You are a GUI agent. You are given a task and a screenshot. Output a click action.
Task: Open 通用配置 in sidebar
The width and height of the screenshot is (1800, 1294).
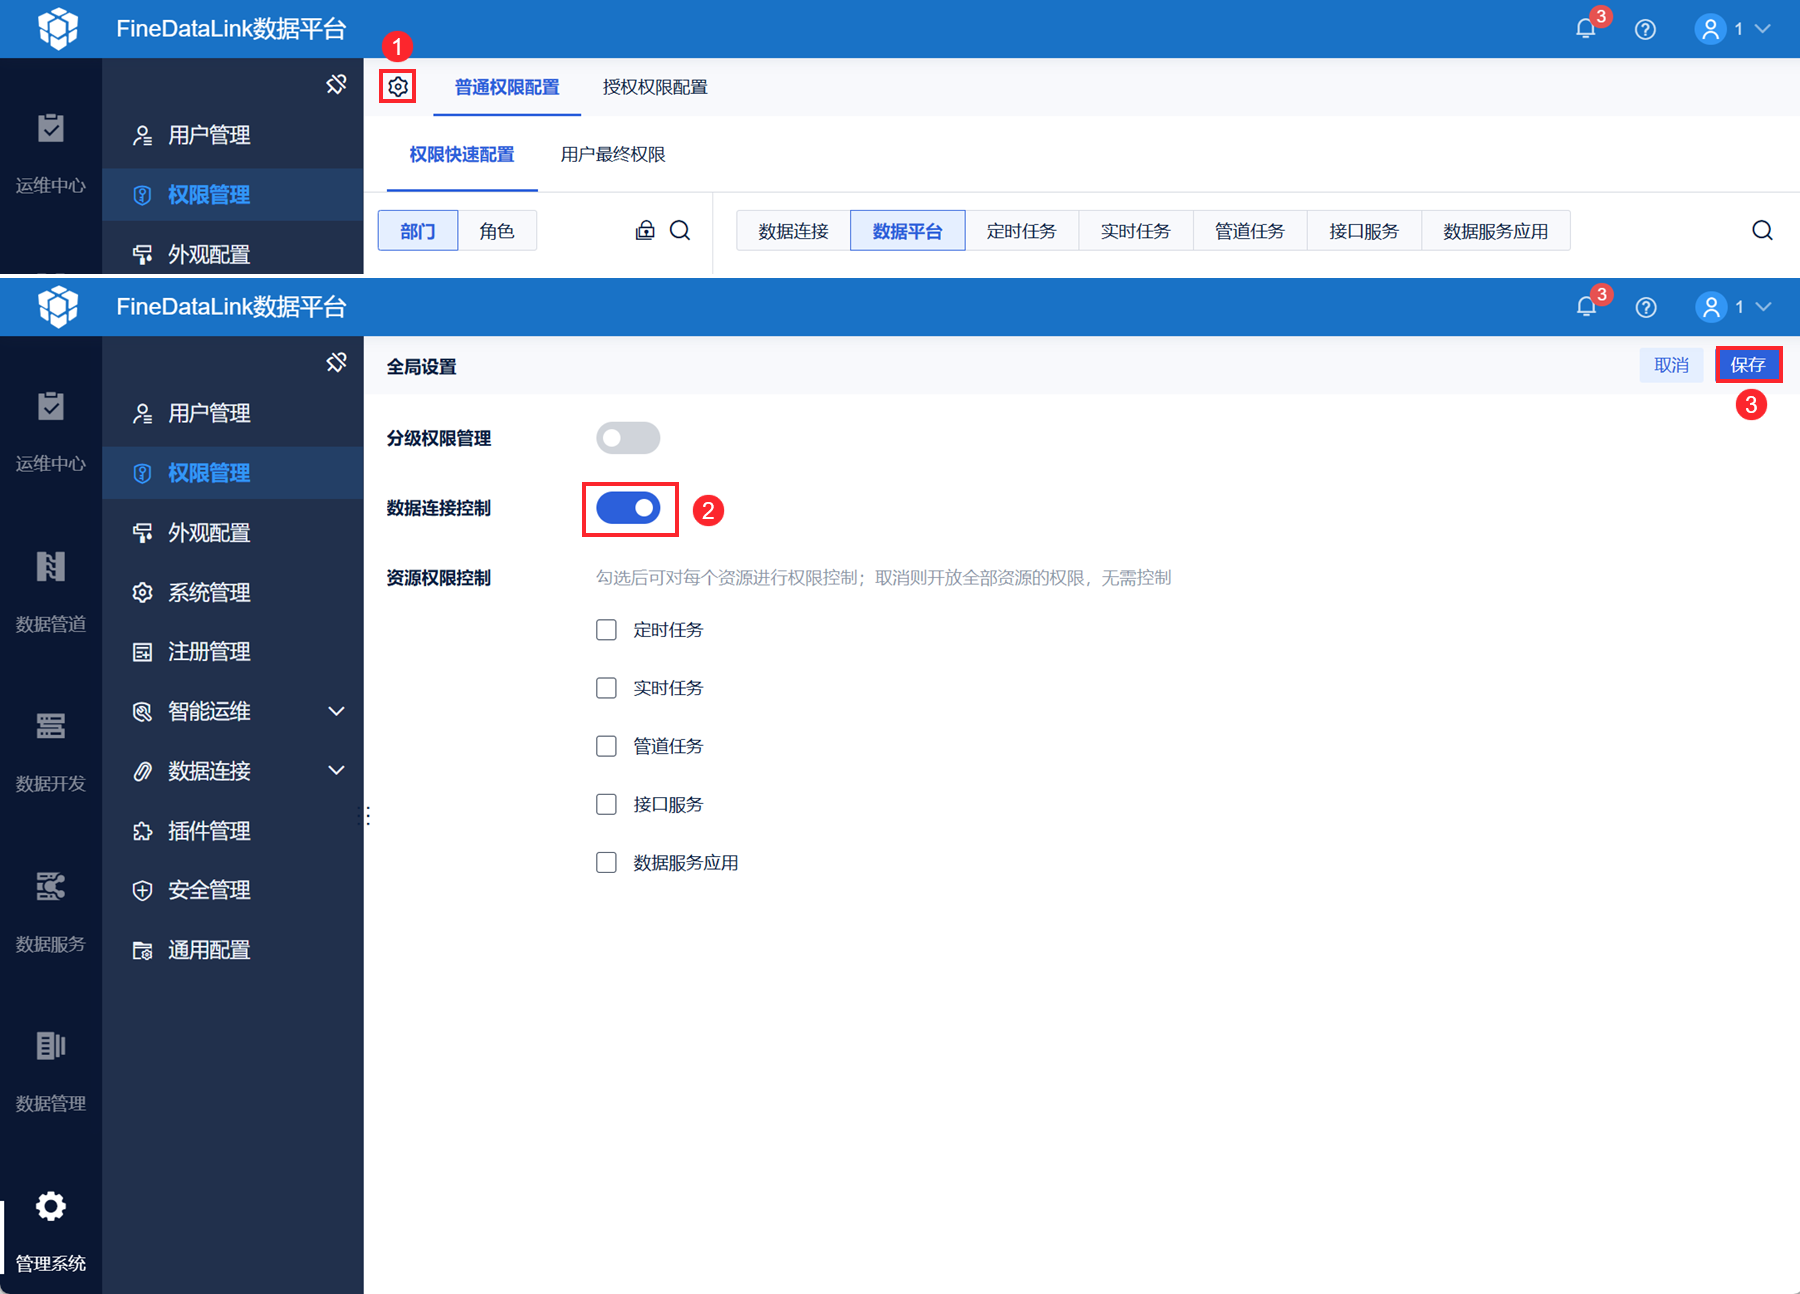tap(233, 950)
